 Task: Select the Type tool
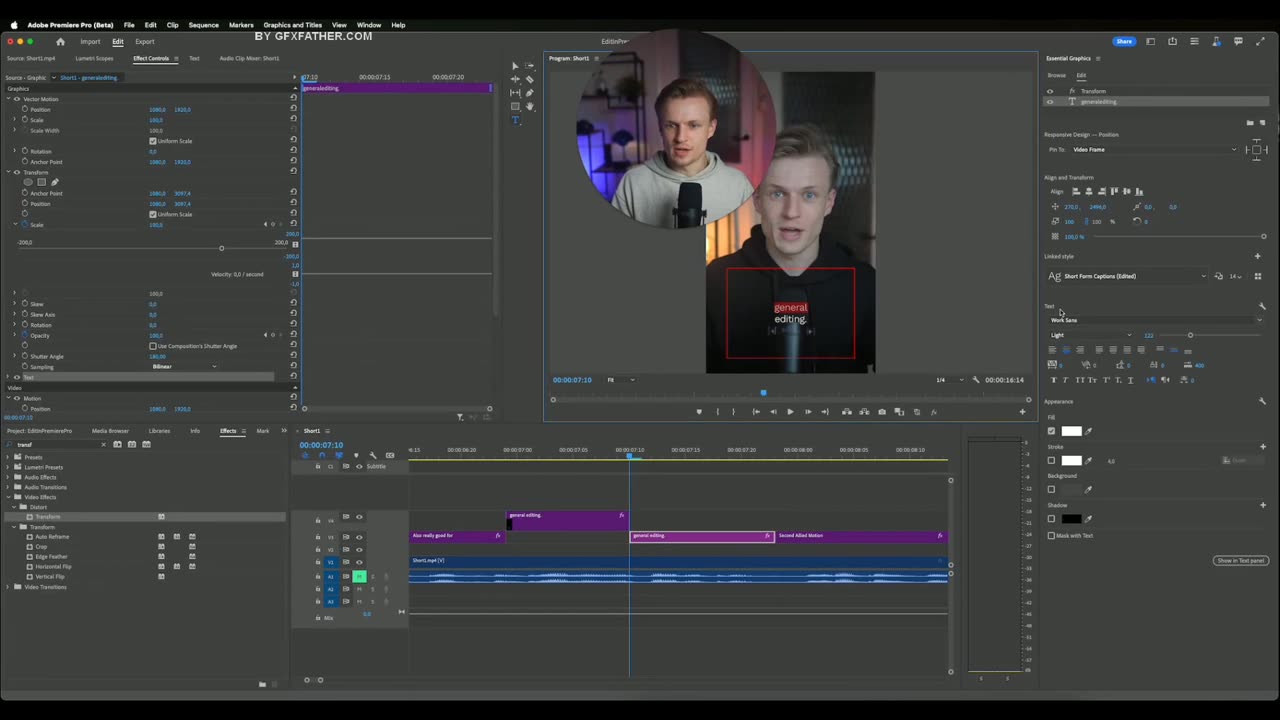515,120
